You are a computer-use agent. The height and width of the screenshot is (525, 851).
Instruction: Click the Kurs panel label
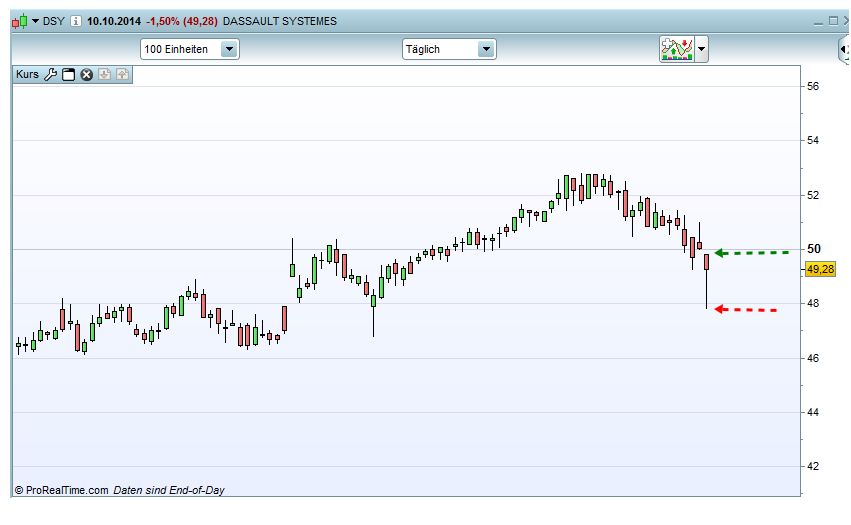(27, 74)
